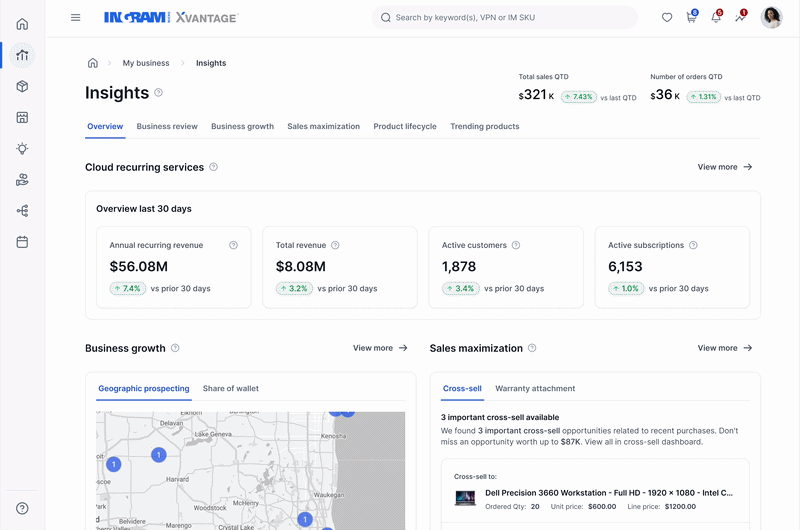Open the calendar icon in sidebar

point(22,242)
